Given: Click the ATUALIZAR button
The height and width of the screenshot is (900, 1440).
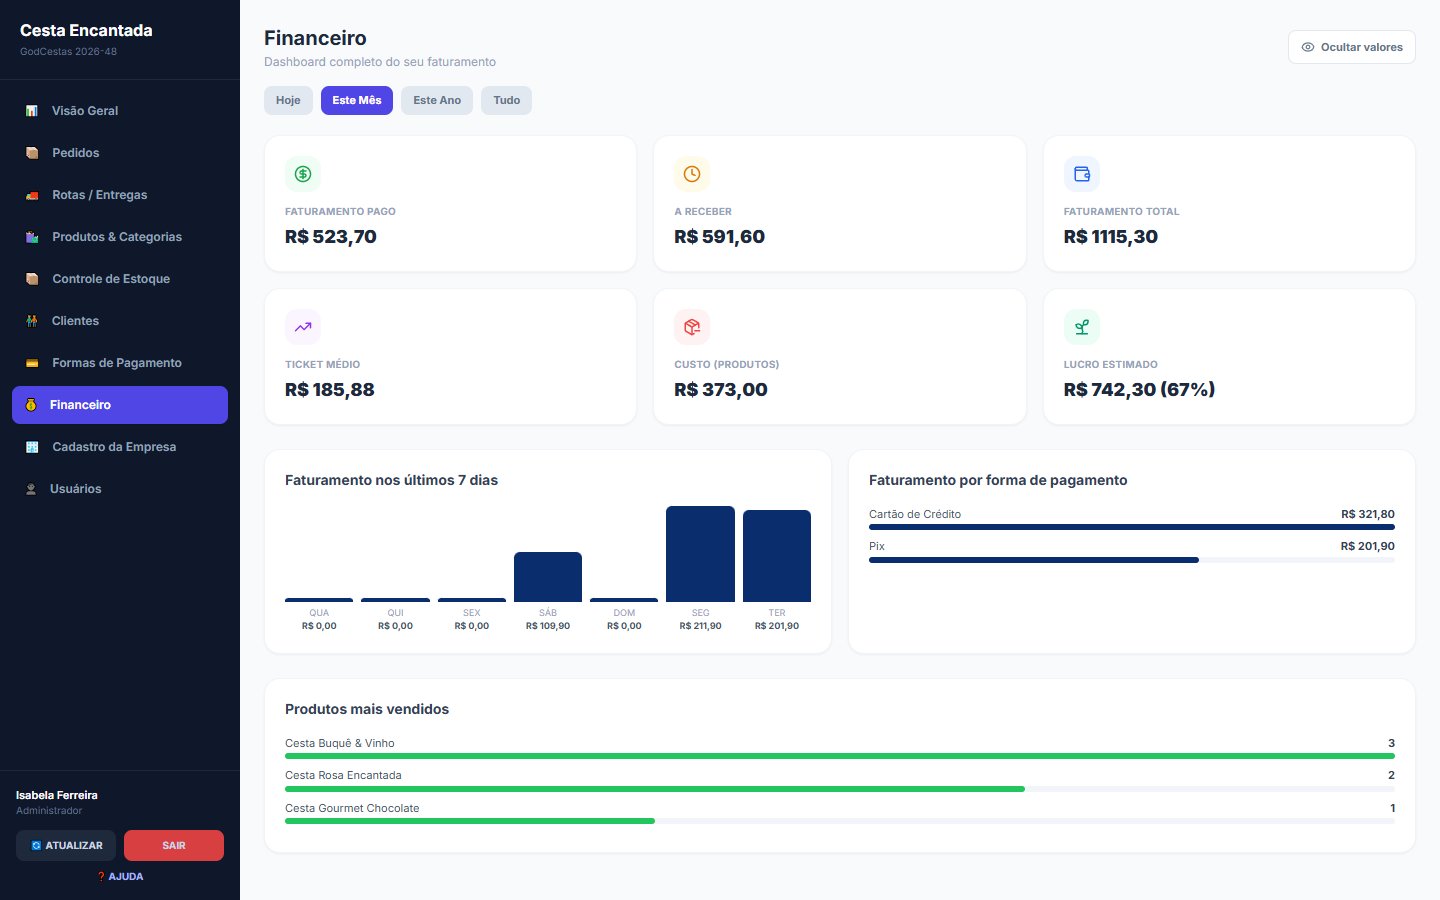Looking at the screenshot, I should tap(66, 846).
